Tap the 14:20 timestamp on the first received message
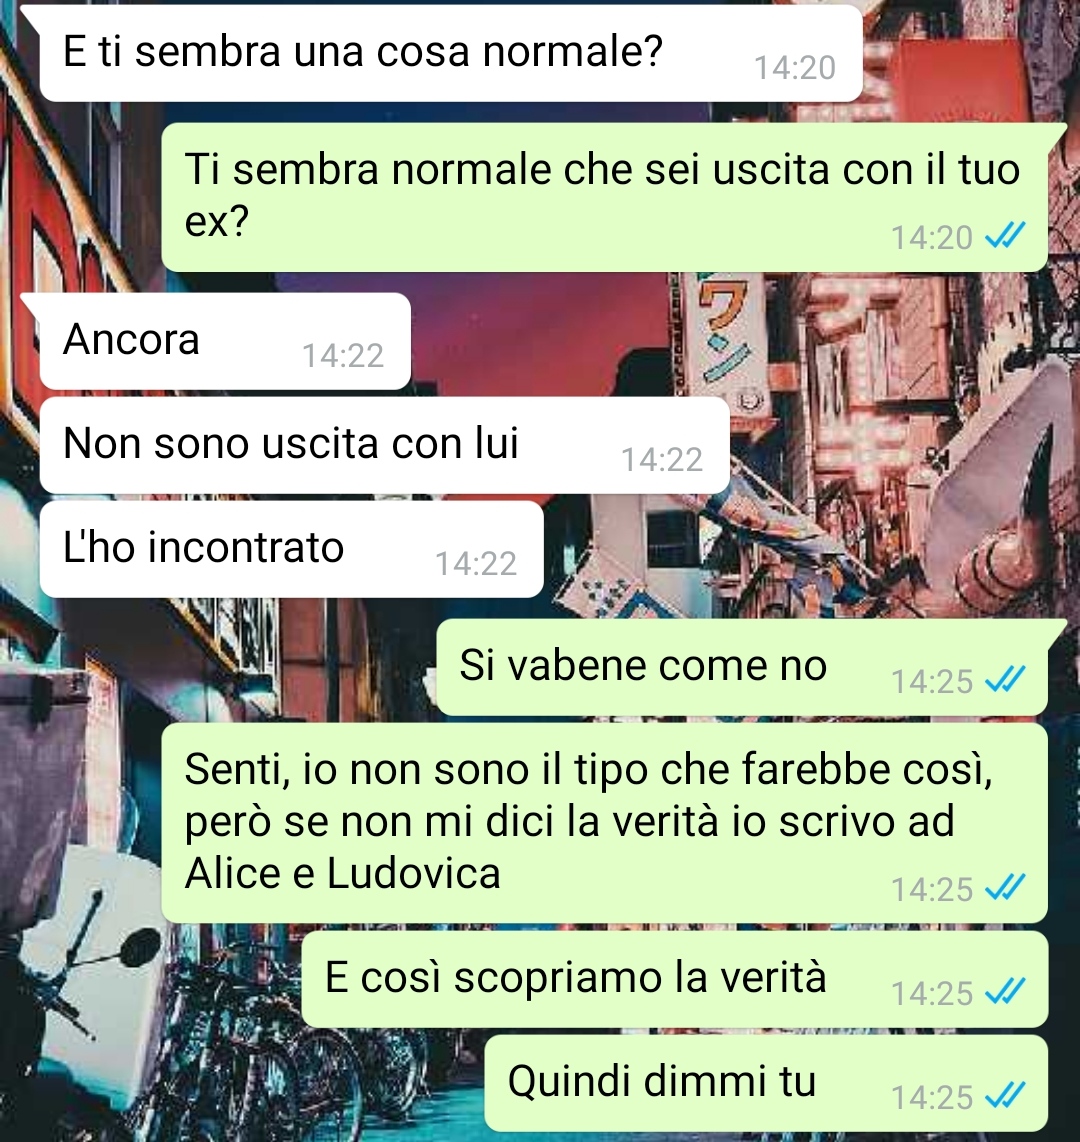The width and height of the screenshot is (1080, 1142). tap(795, 68)
